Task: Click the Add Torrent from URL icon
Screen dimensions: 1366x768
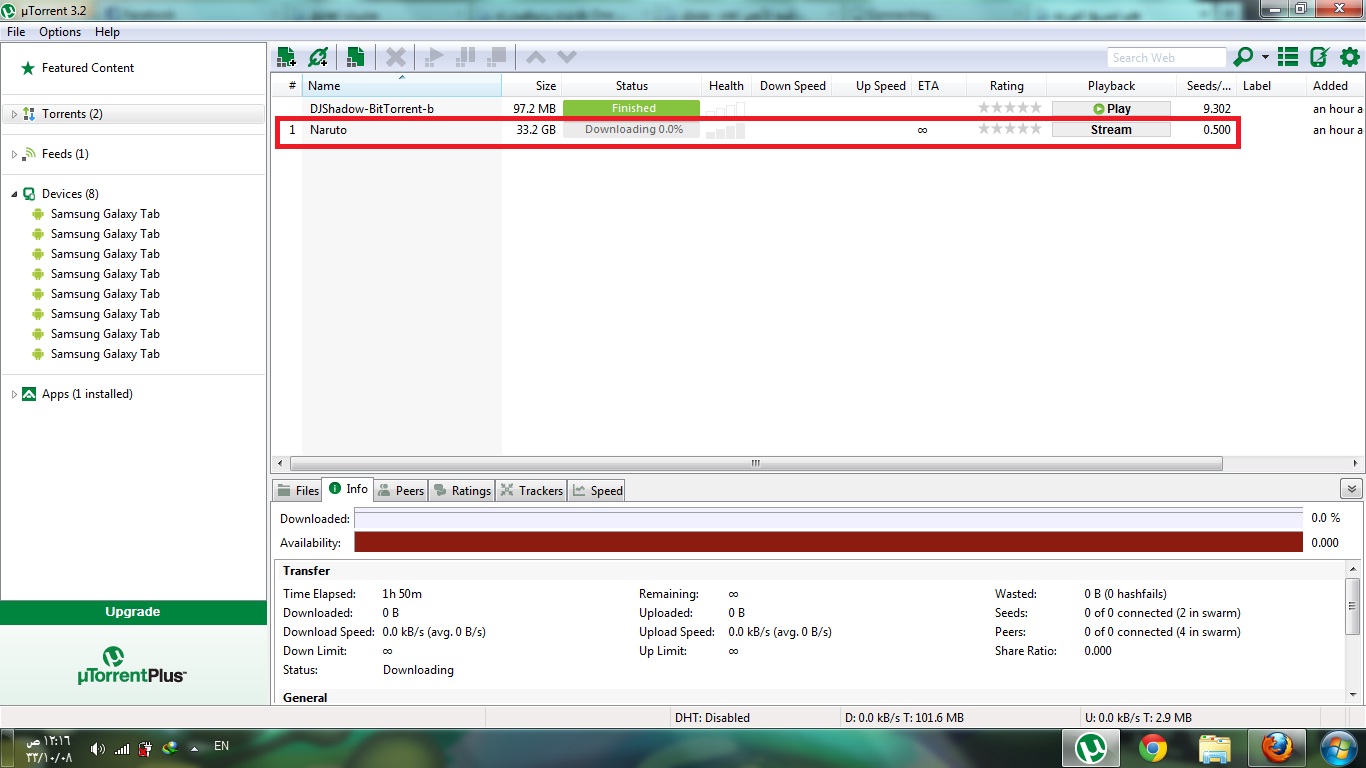Action: click(x=318, y=57)
